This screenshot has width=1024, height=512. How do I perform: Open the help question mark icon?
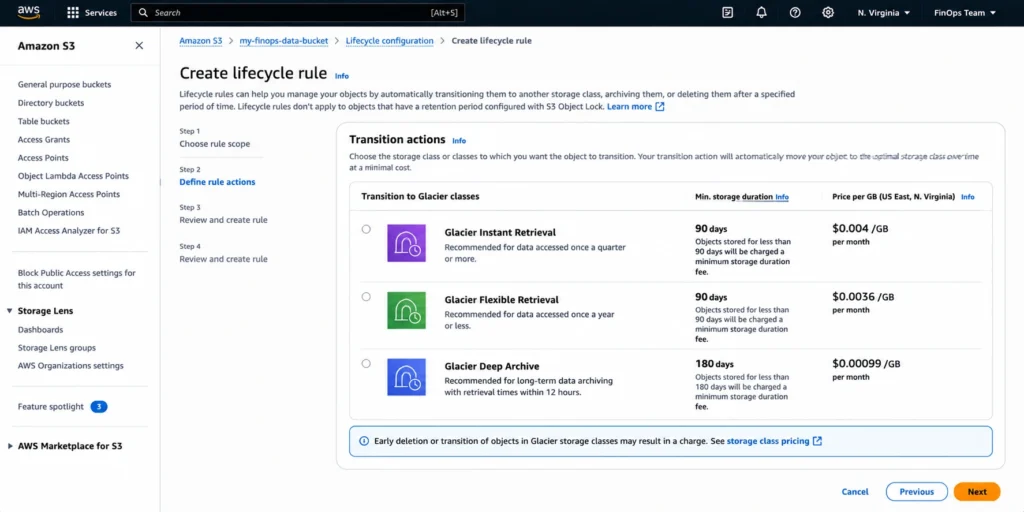[x=795, y=12]
